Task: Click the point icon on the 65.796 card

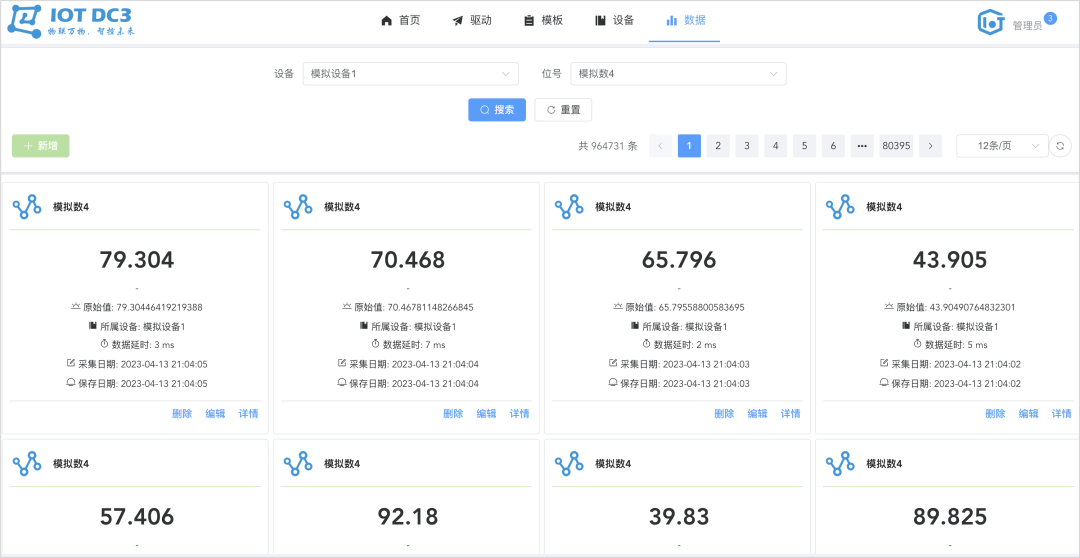Action: [x=570, y=207]
